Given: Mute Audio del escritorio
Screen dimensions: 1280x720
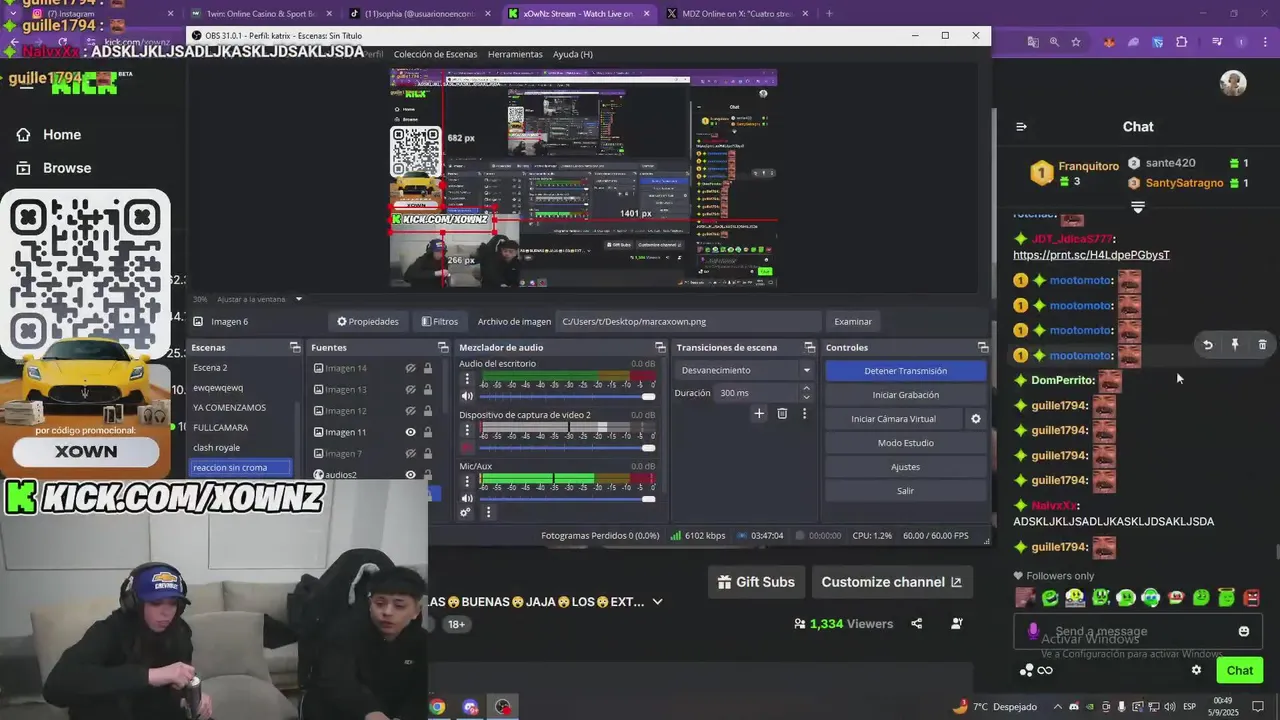Looking at the screenshot, I should click(x=466, y=397).
